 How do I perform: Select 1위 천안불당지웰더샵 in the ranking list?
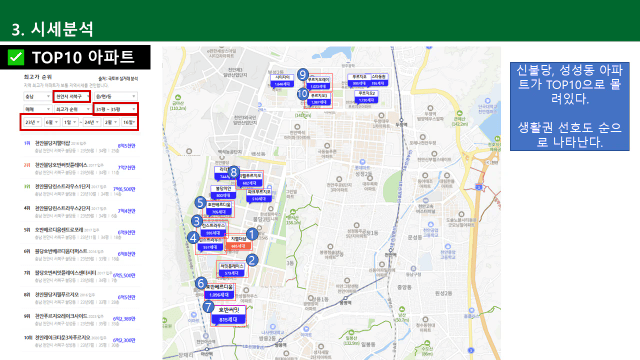(x=80, y=147)
